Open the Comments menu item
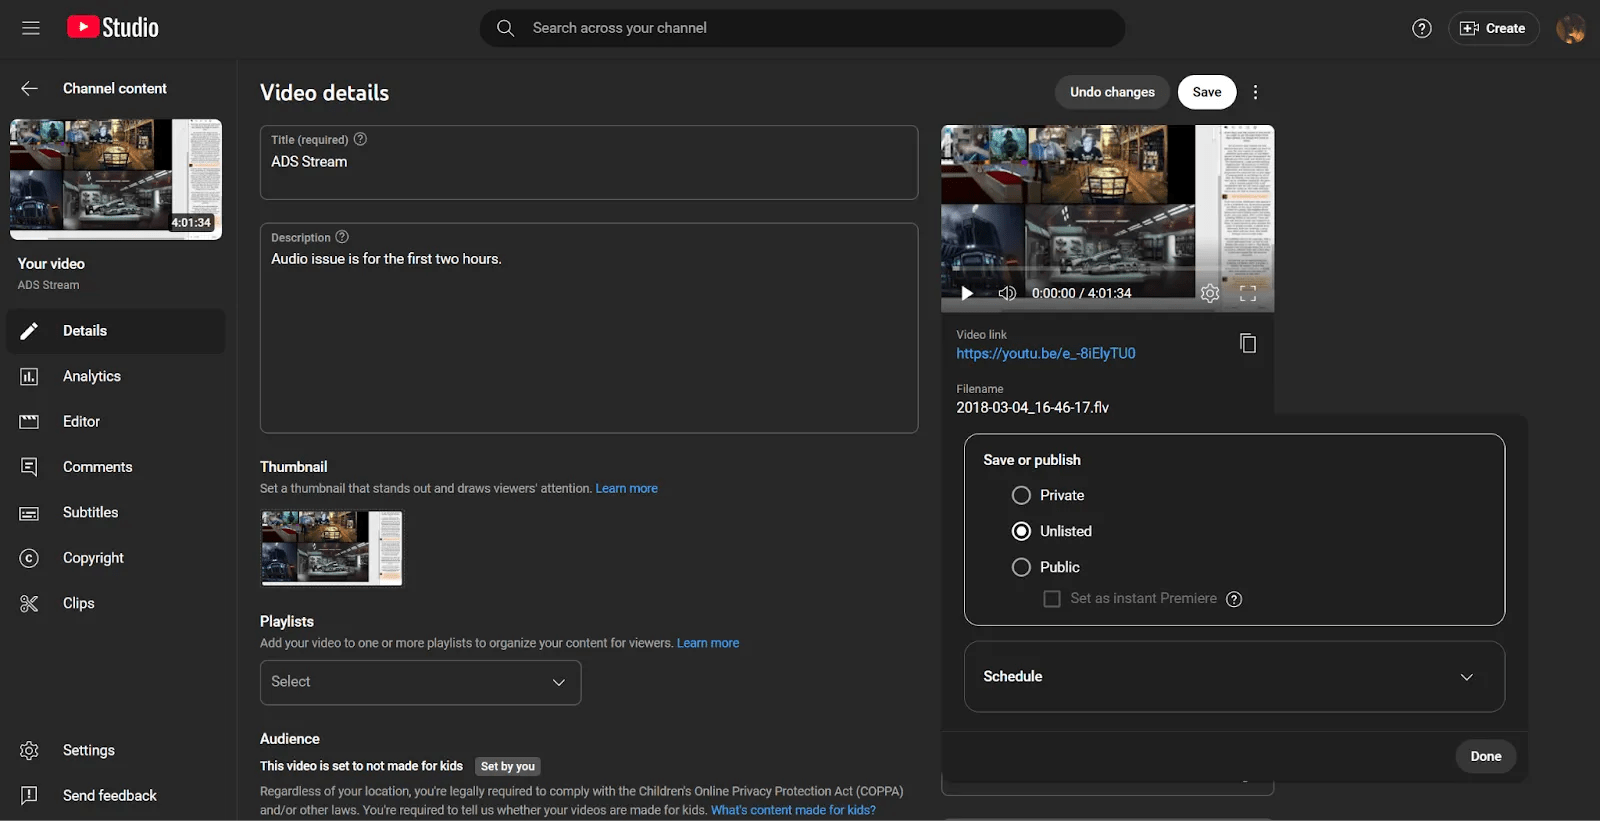 (116, 467)
